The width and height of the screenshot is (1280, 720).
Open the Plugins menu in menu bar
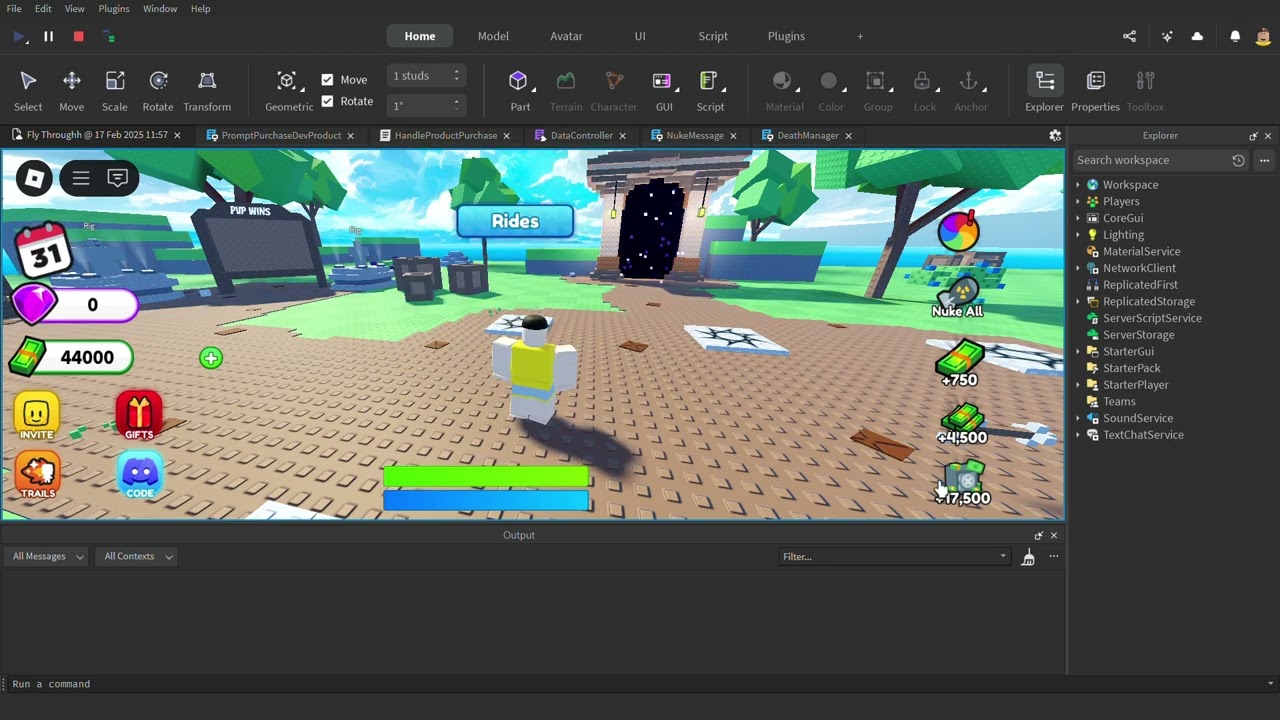coord(114,9)
